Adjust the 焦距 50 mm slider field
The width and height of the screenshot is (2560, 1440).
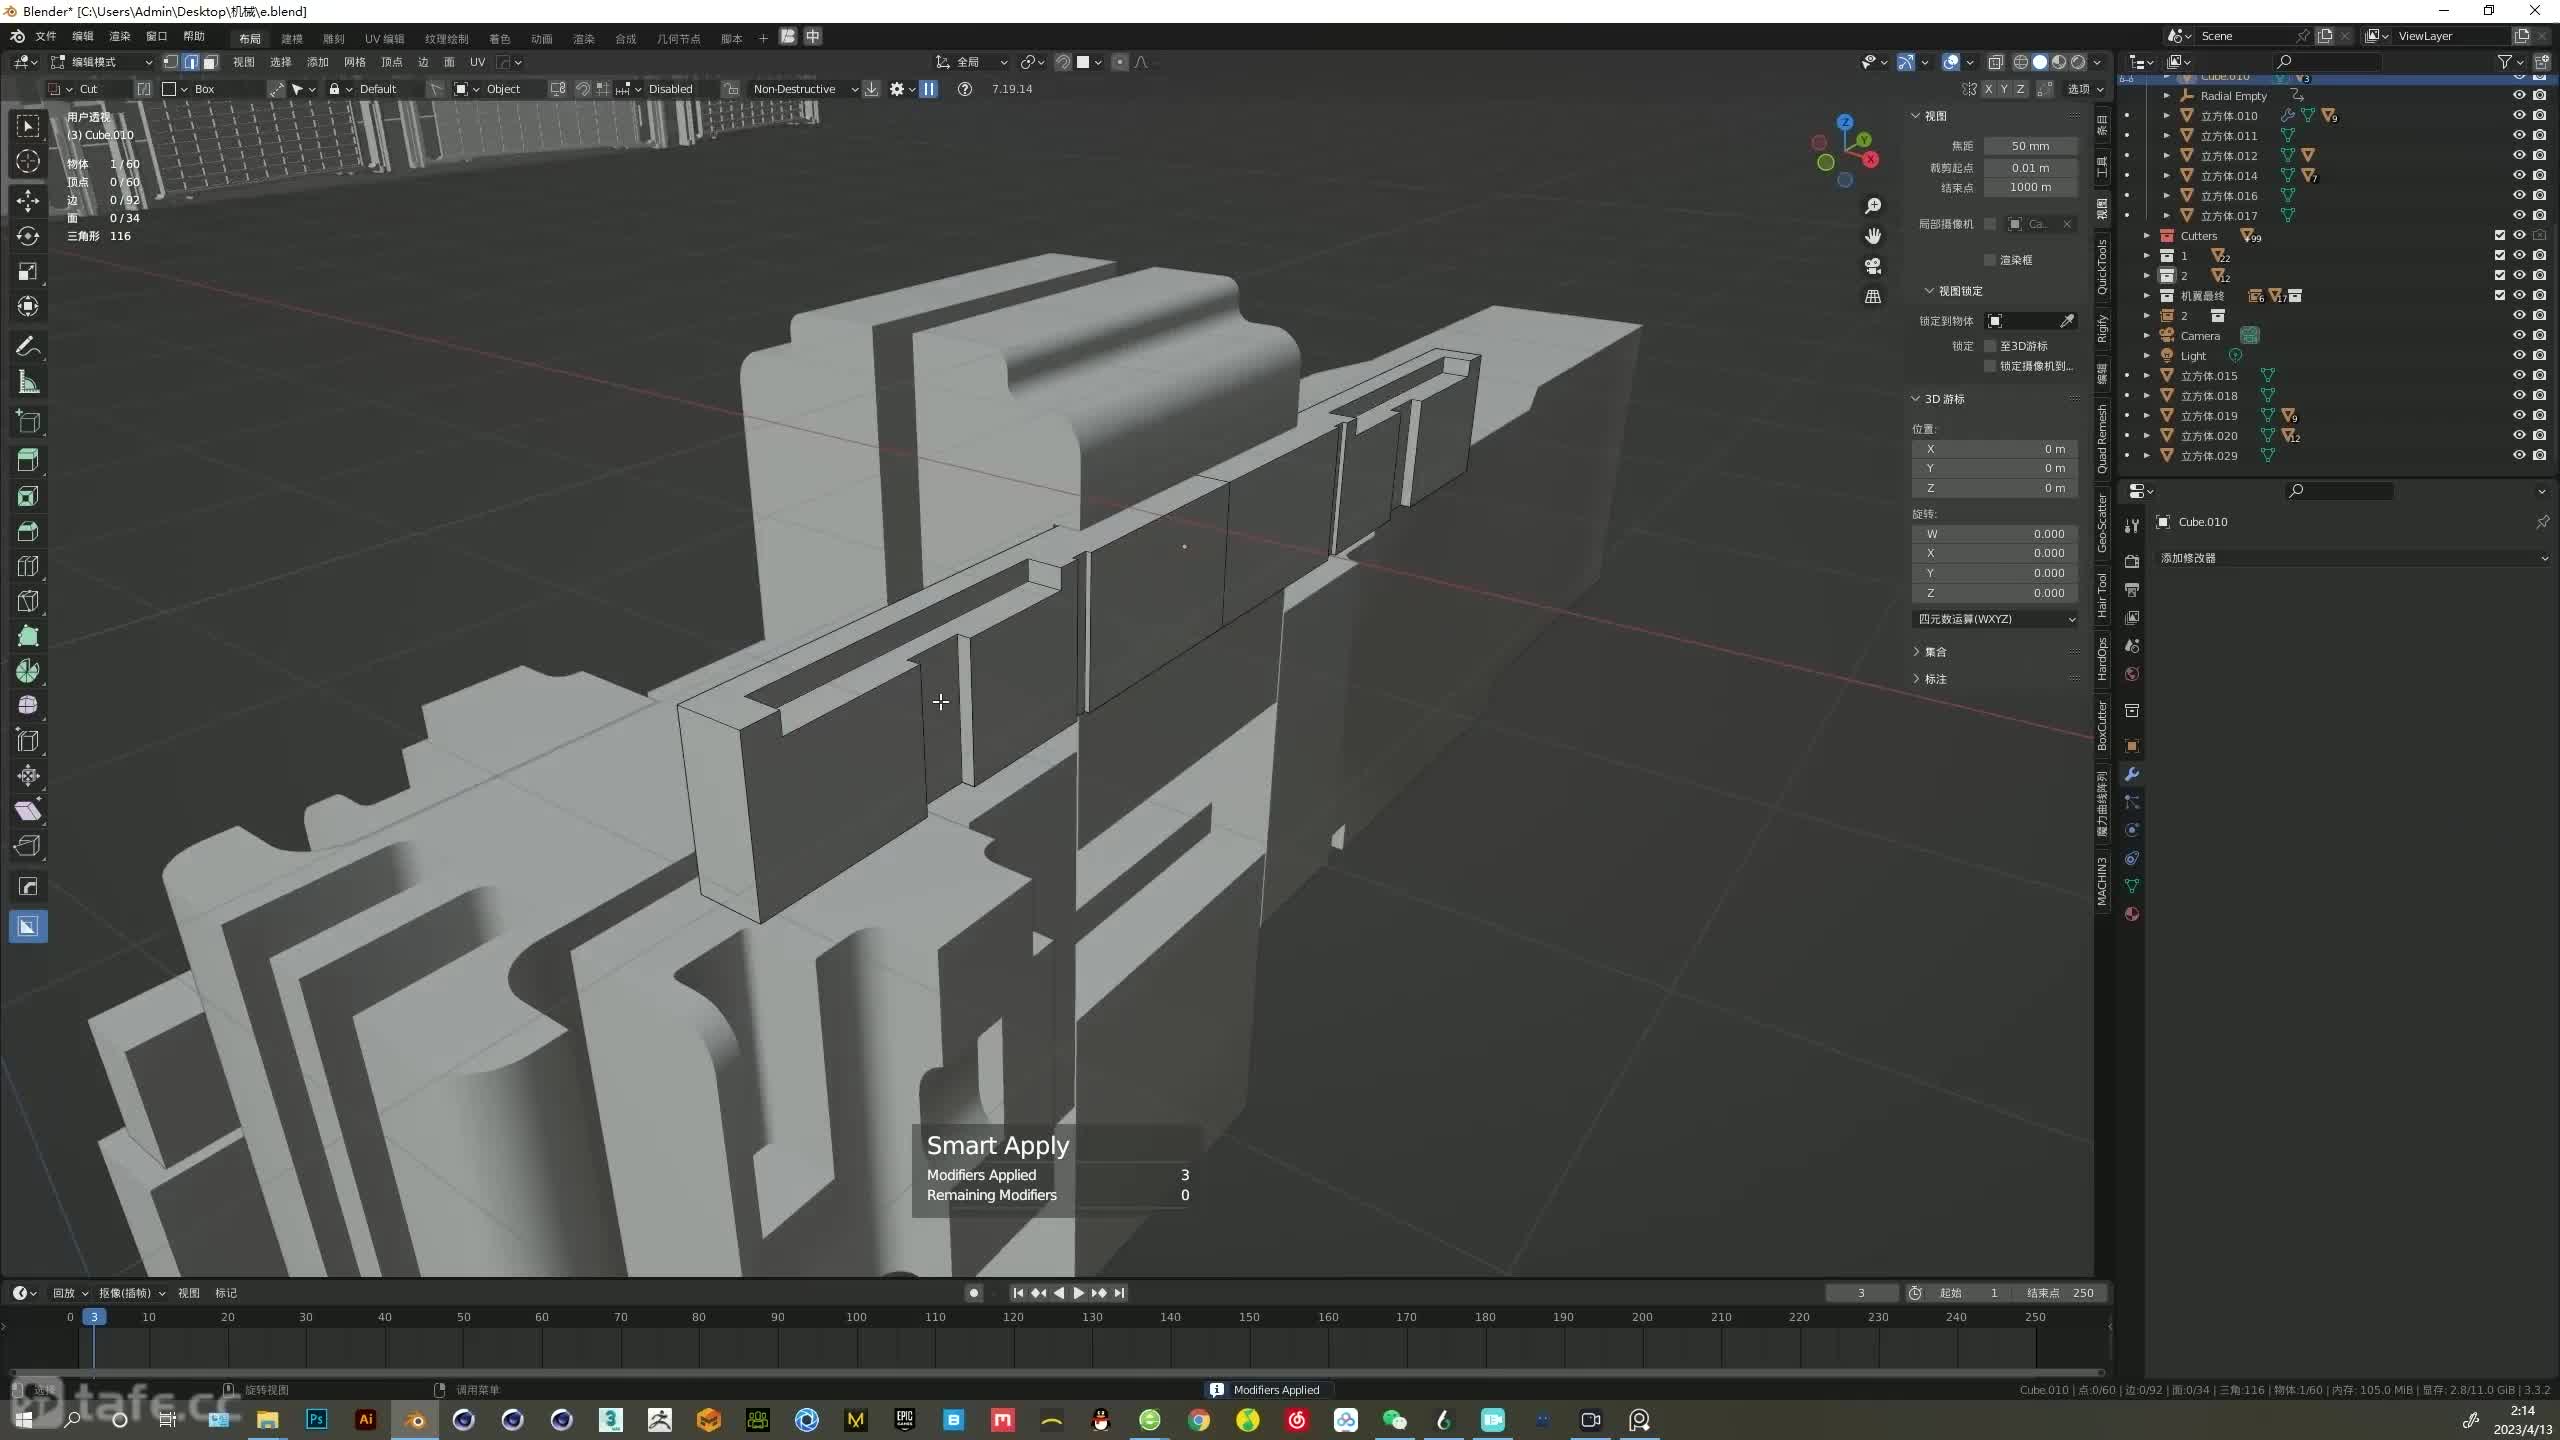[x=2031, y=146]
